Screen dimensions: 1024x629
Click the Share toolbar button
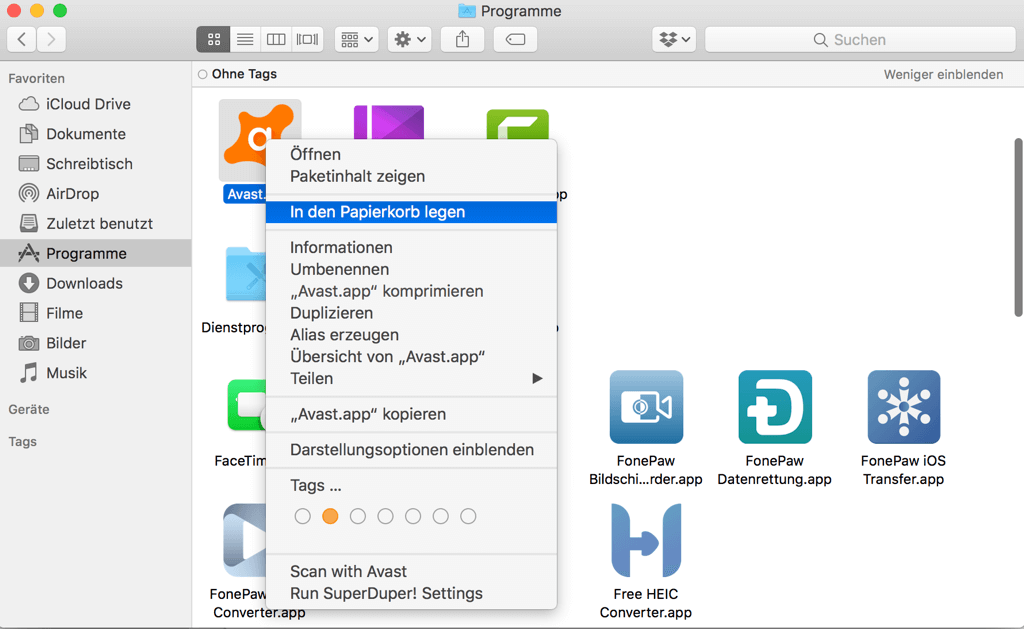pyautogui.click(x=462, y=39)
